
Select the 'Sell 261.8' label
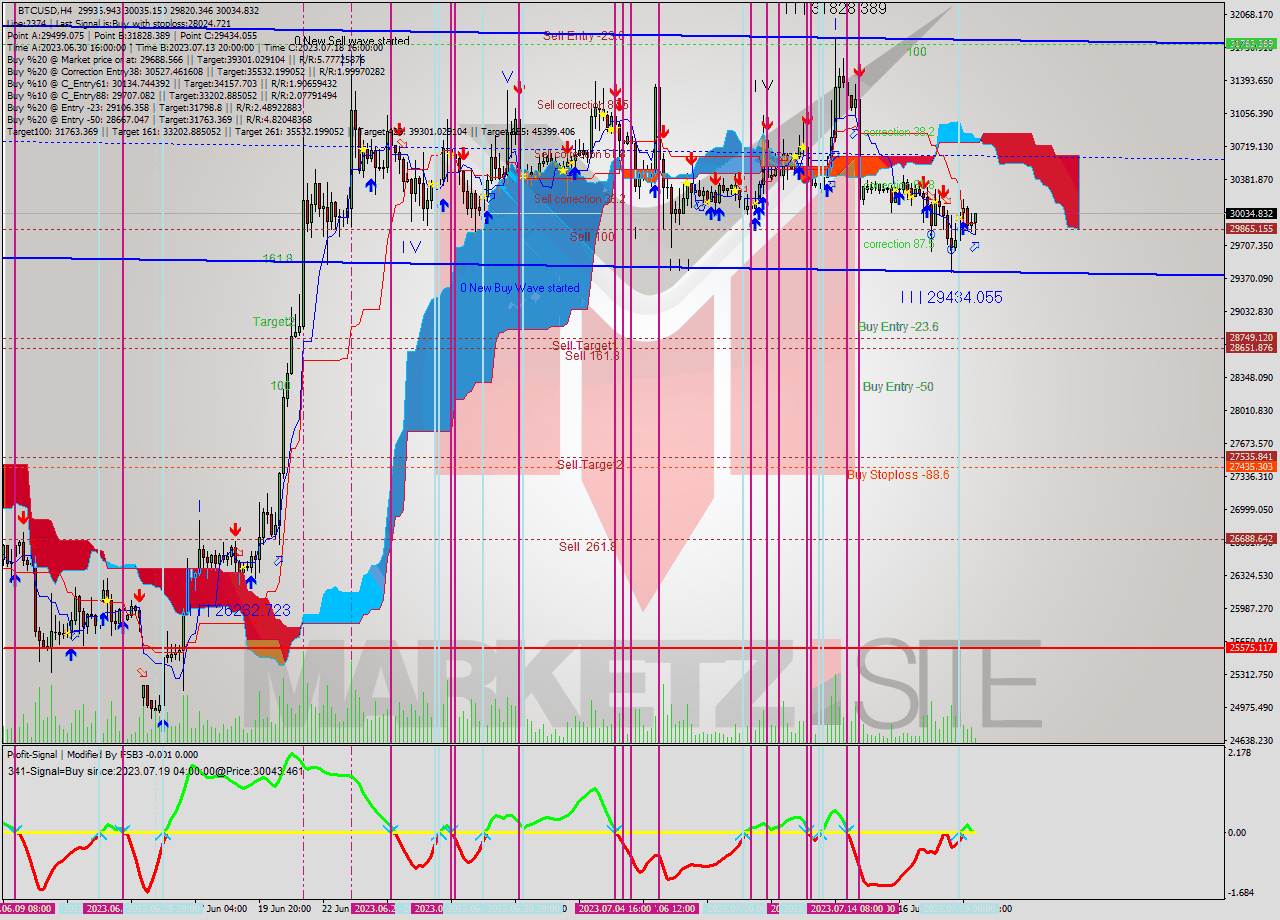click(587, 546)
